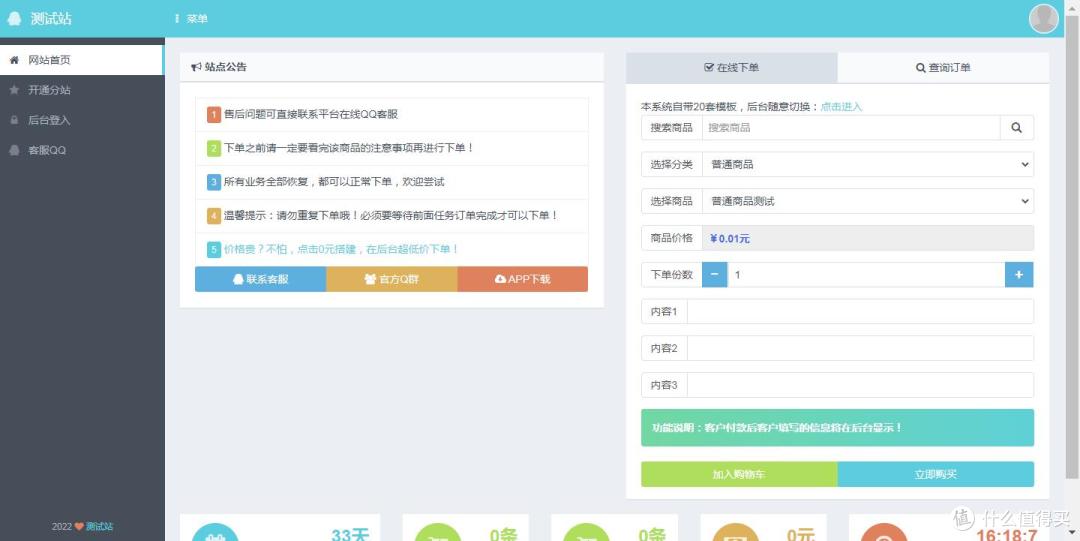Open the 选择分类 dropdown
Image resolution: width=1080 pixels, height=541 pixels.
click(x=868, y=165)
